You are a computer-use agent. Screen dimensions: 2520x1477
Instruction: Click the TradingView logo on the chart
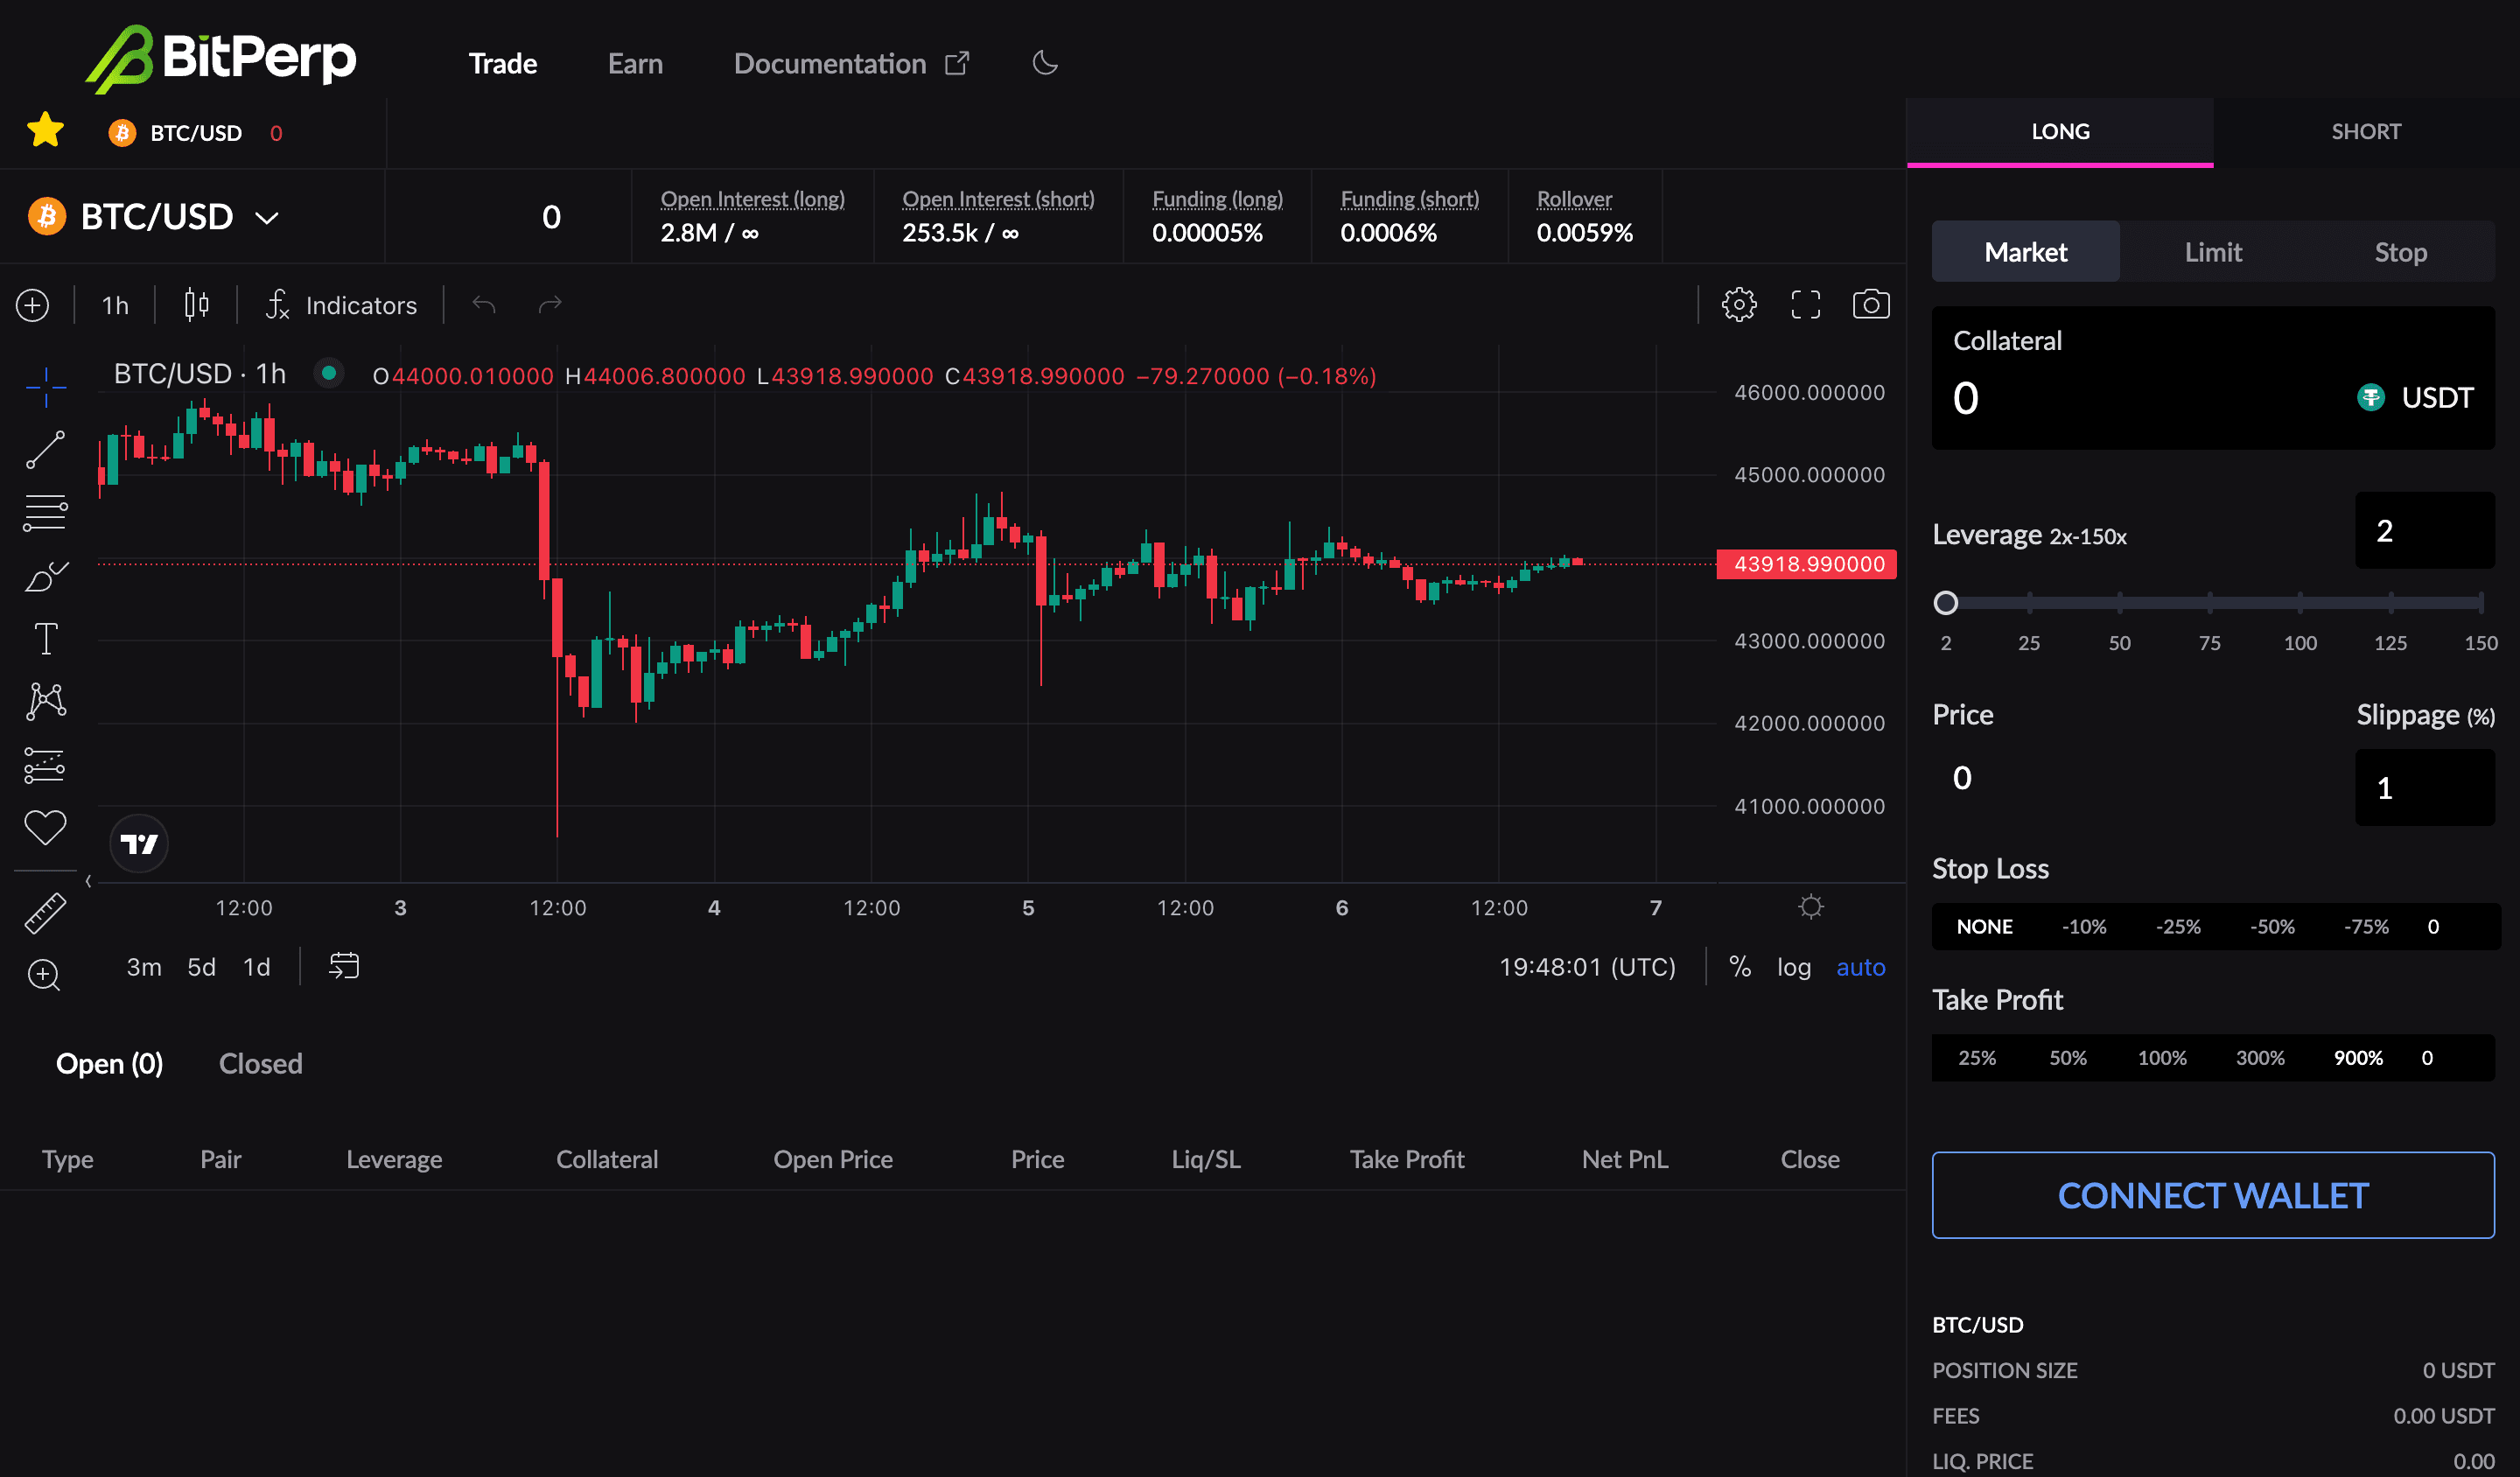[139, 844]
